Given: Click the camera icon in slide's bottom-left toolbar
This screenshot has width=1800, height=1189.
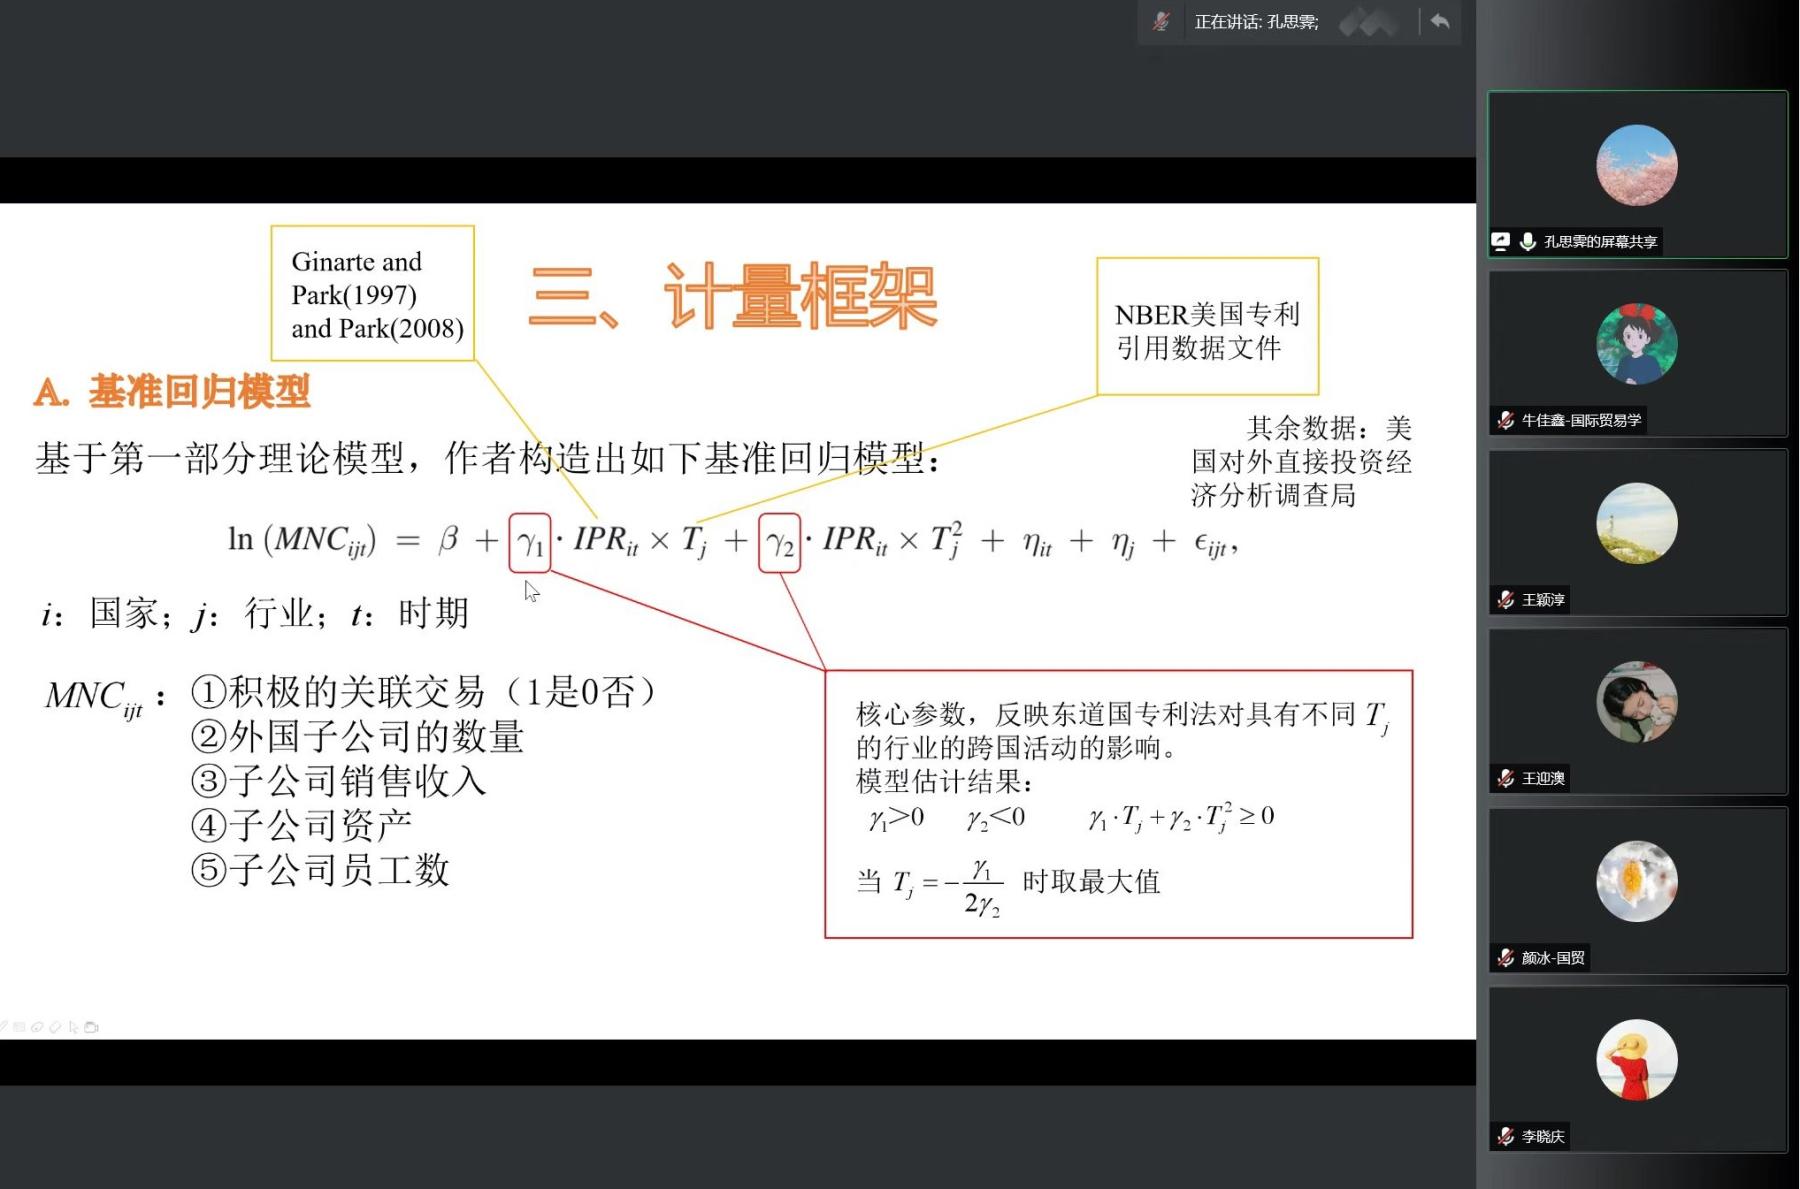Looking at the screenshot, I should (x=92, y=1027).
